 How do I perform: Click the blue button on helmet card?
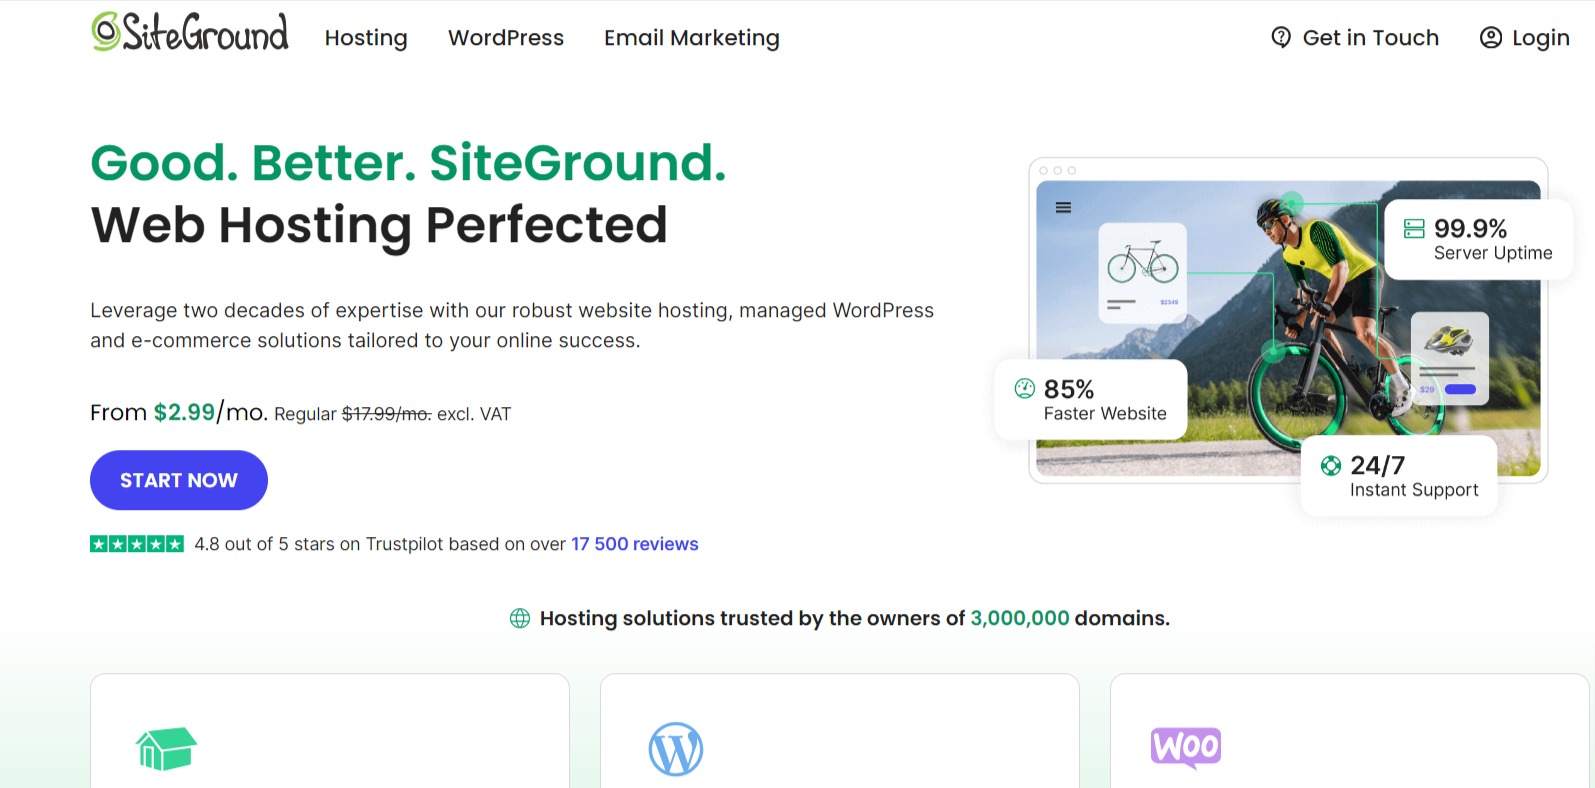(1460, 389)
